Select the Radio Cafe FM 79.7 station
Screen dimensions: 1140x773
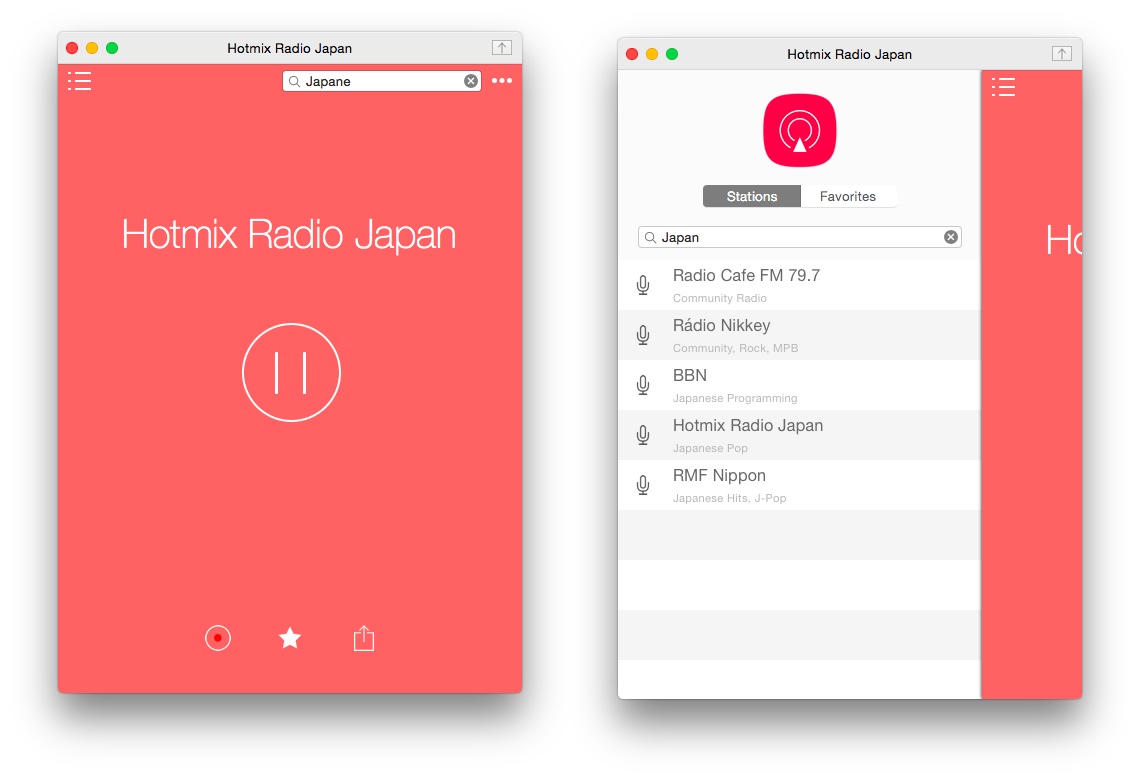tap(799, 285)
